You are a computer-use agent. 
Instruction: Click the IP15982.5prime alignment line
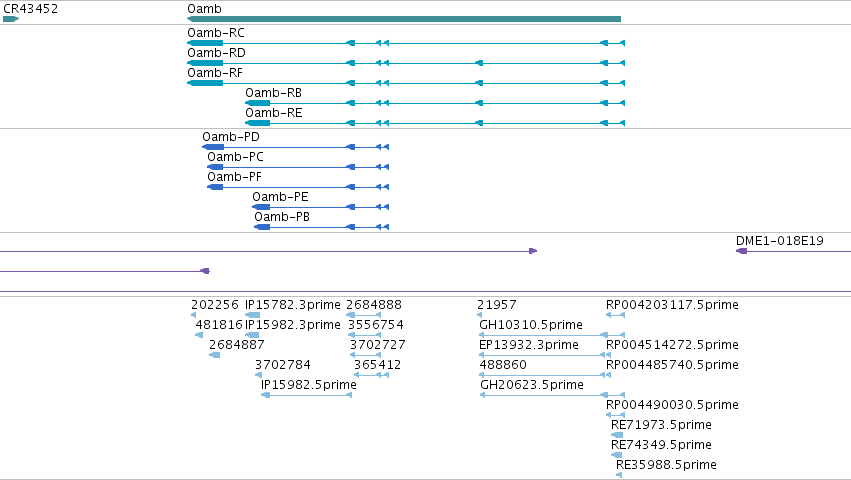(307, 395)
